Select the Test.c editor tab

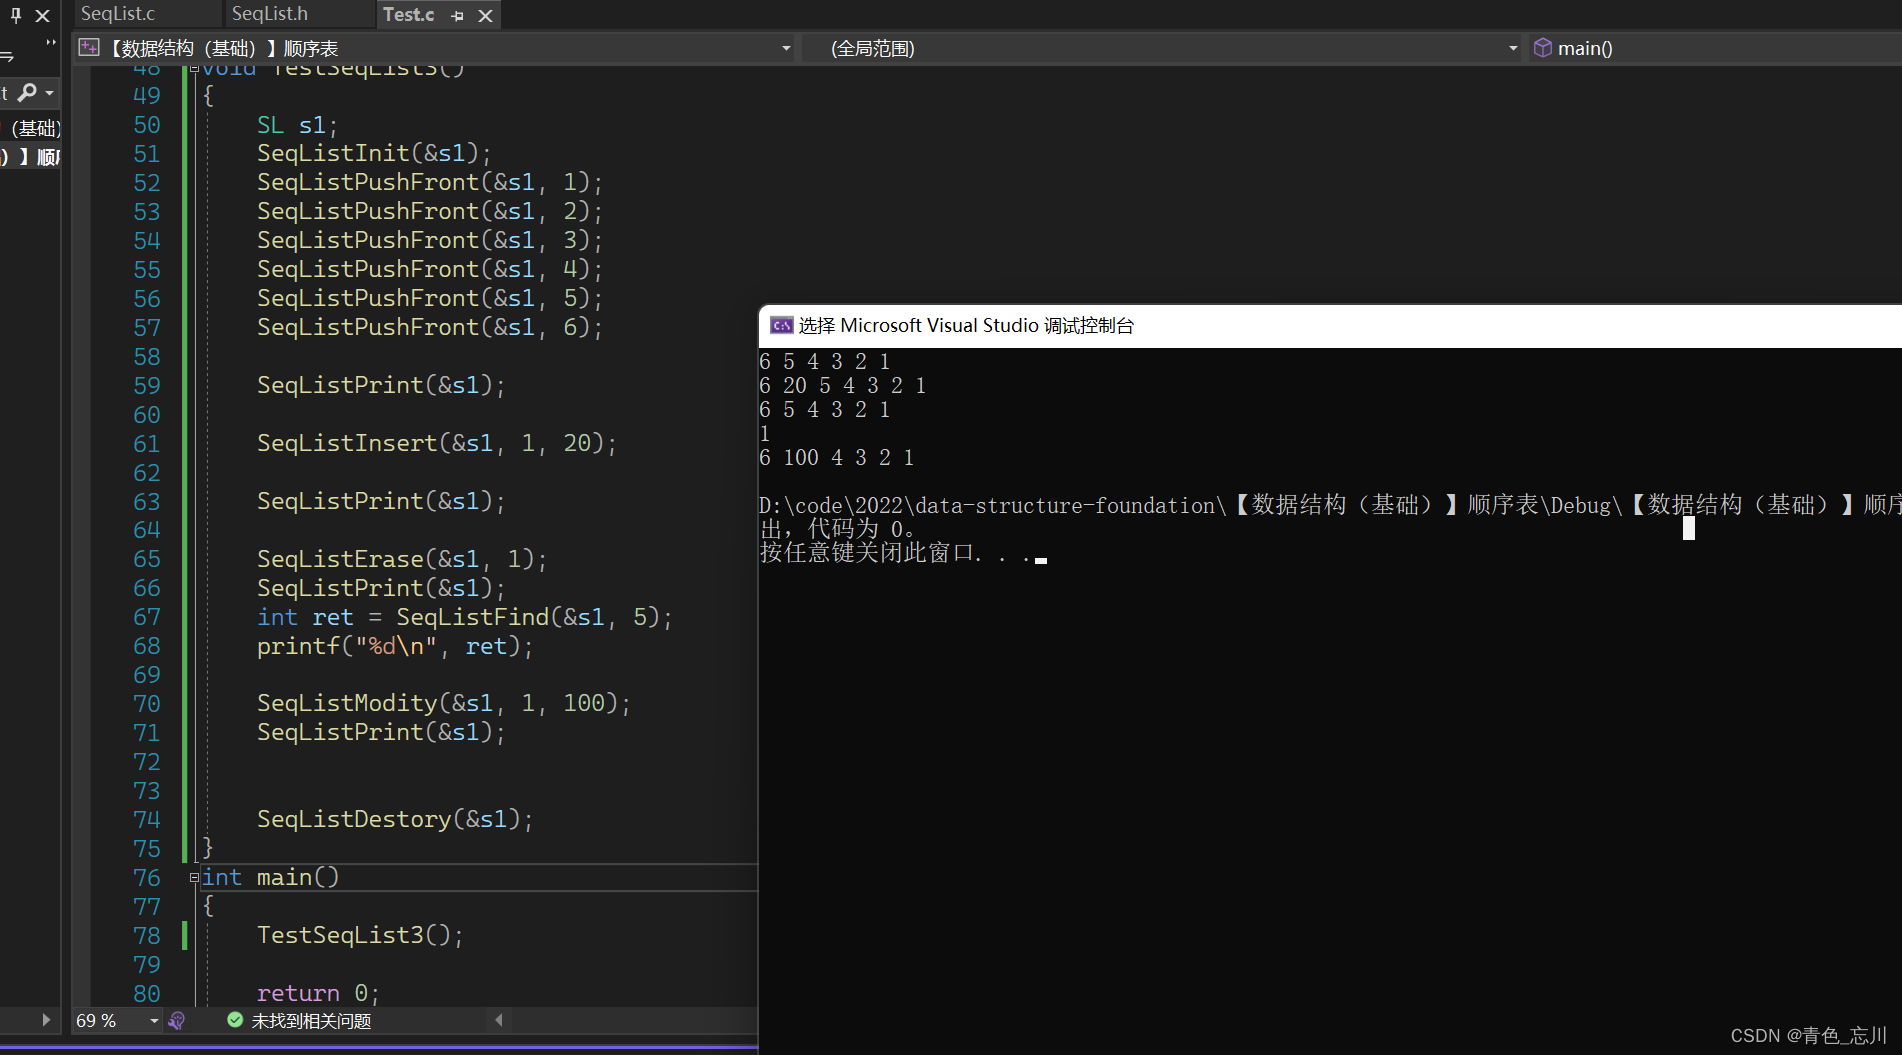(408, 14)
